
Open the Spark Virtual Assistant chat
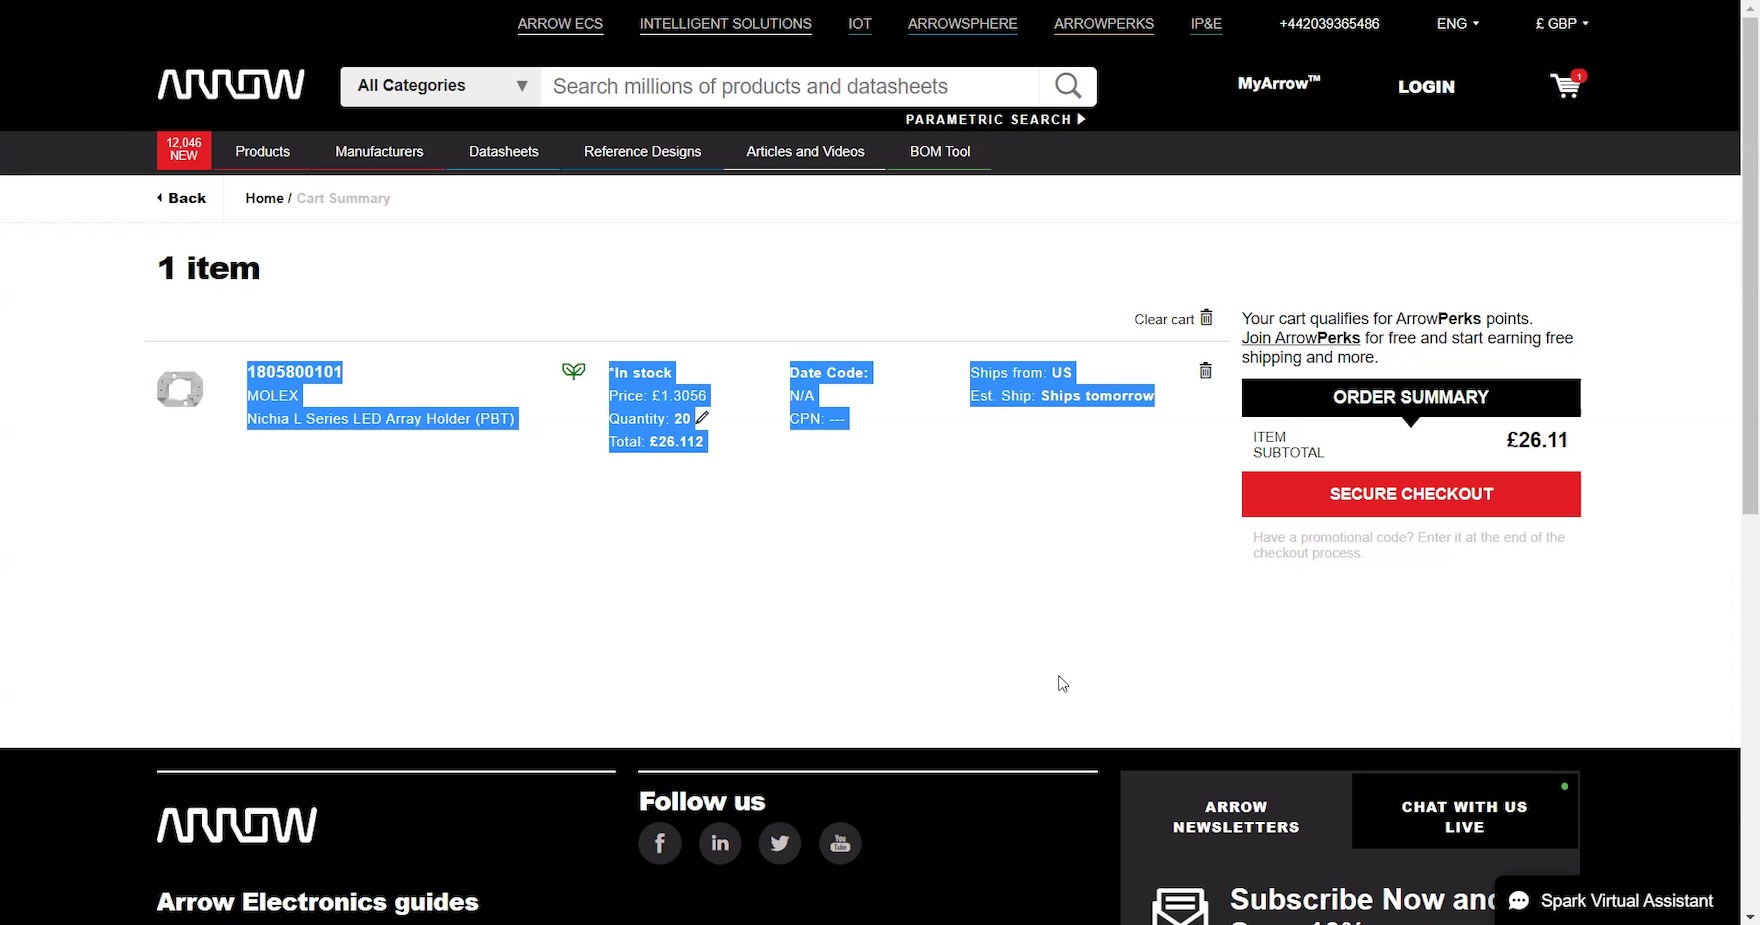tap(1612, 901)
